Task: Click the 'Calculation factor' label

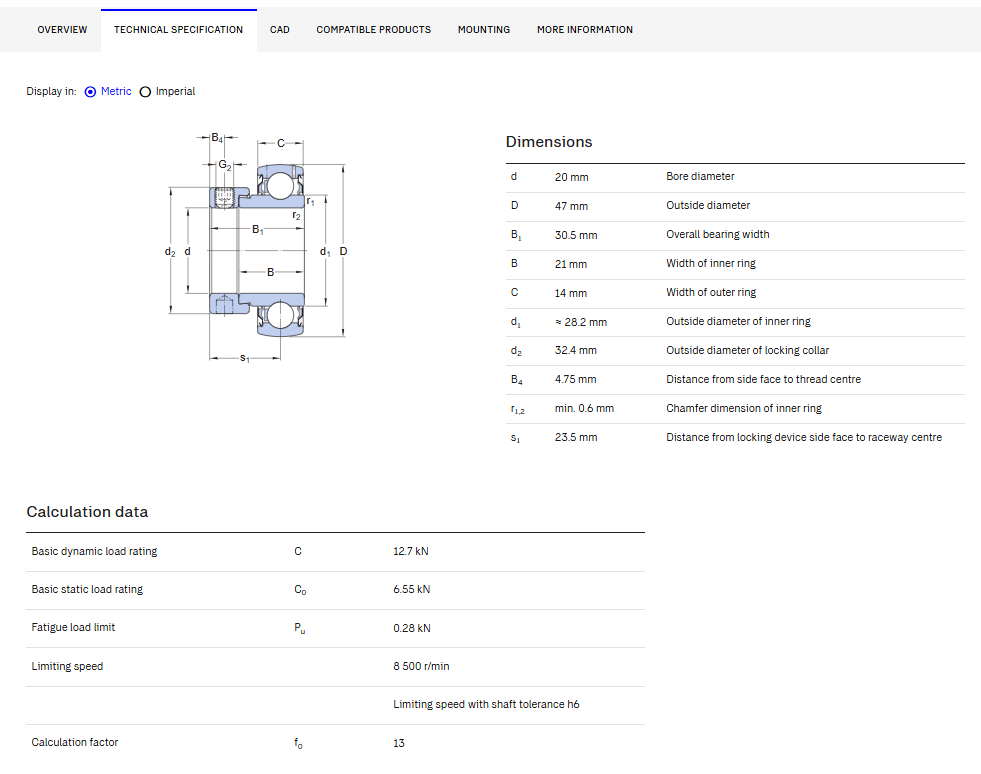Action: tap(74, 743)
